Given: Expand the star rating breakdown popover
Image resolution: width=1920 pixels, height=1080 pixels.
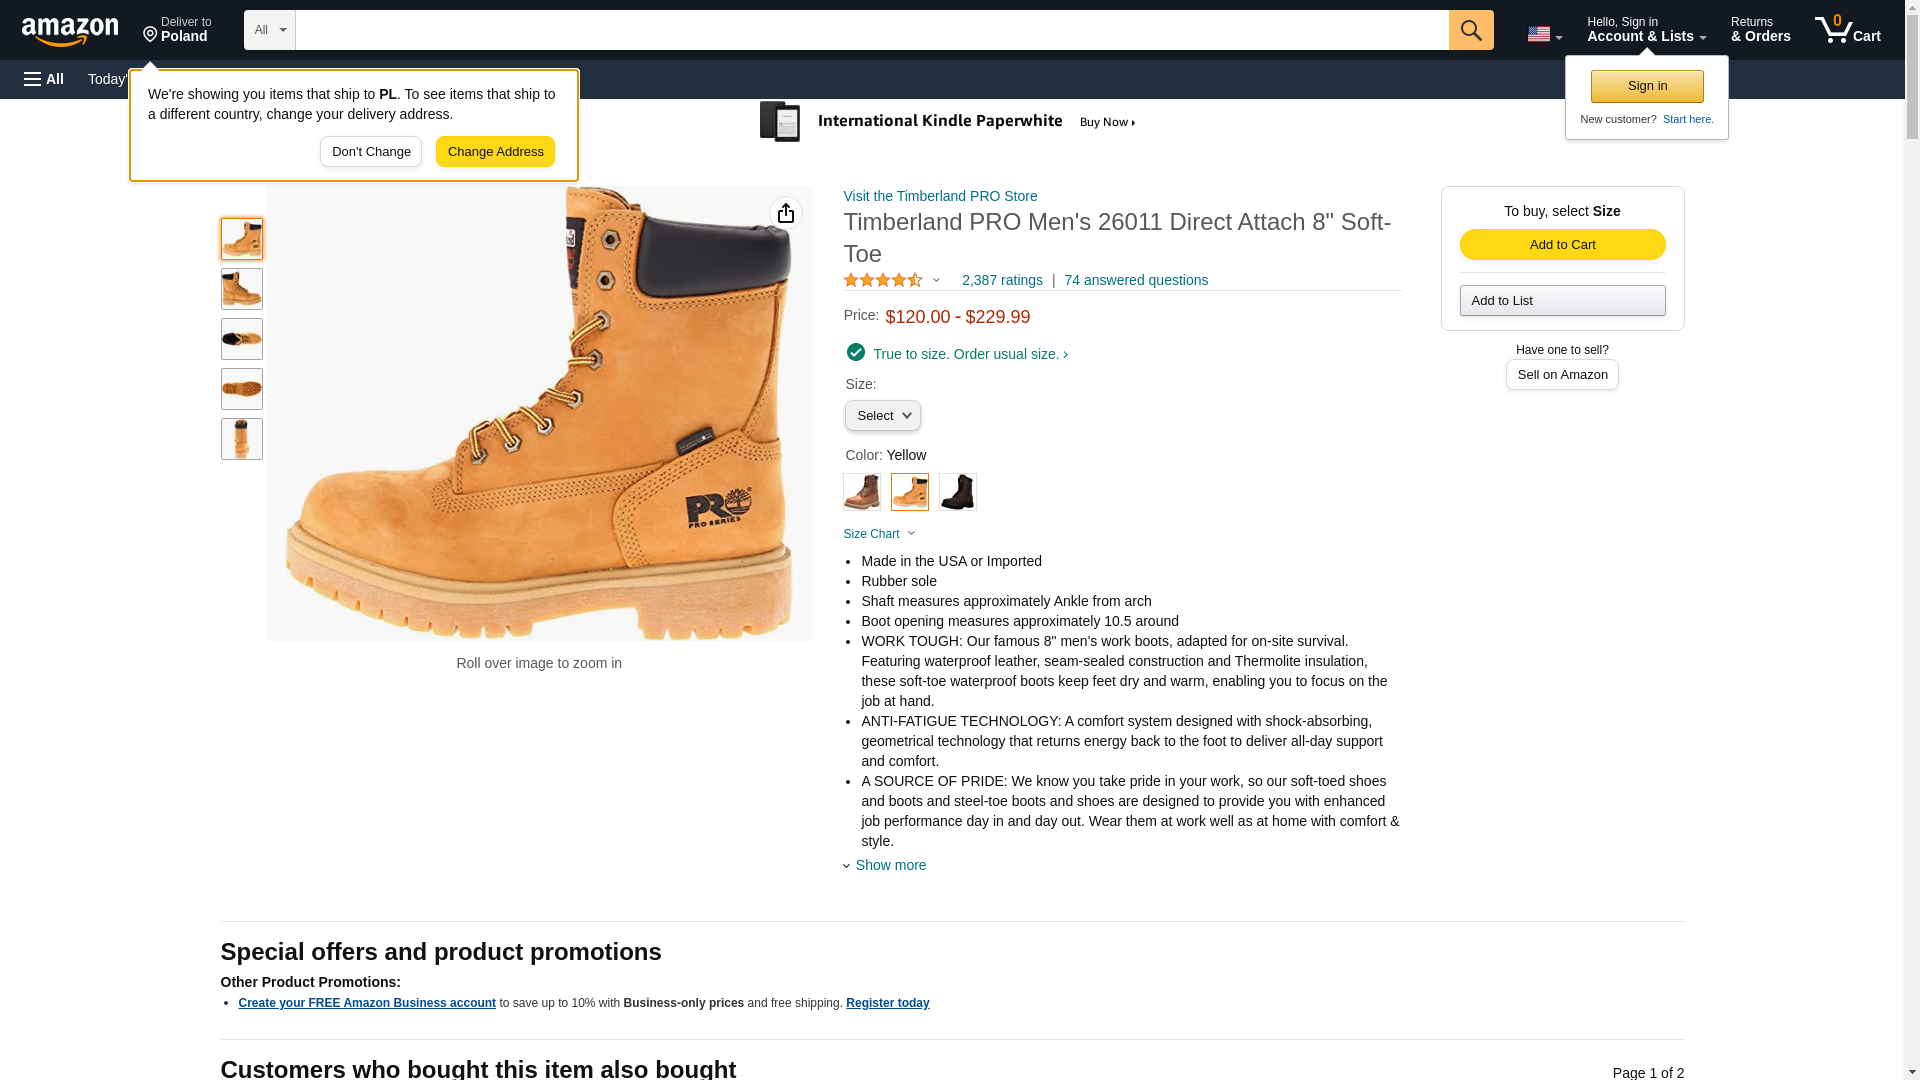Looking at the screenshot, I should point(892,281).
